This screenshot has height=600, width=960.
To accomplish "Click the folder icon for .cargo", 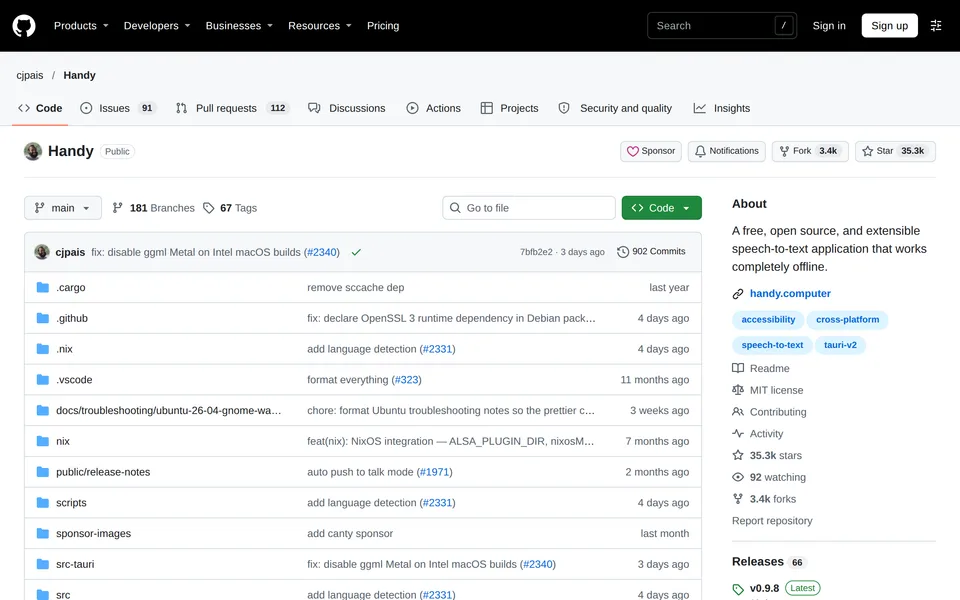I will [42, 287].
